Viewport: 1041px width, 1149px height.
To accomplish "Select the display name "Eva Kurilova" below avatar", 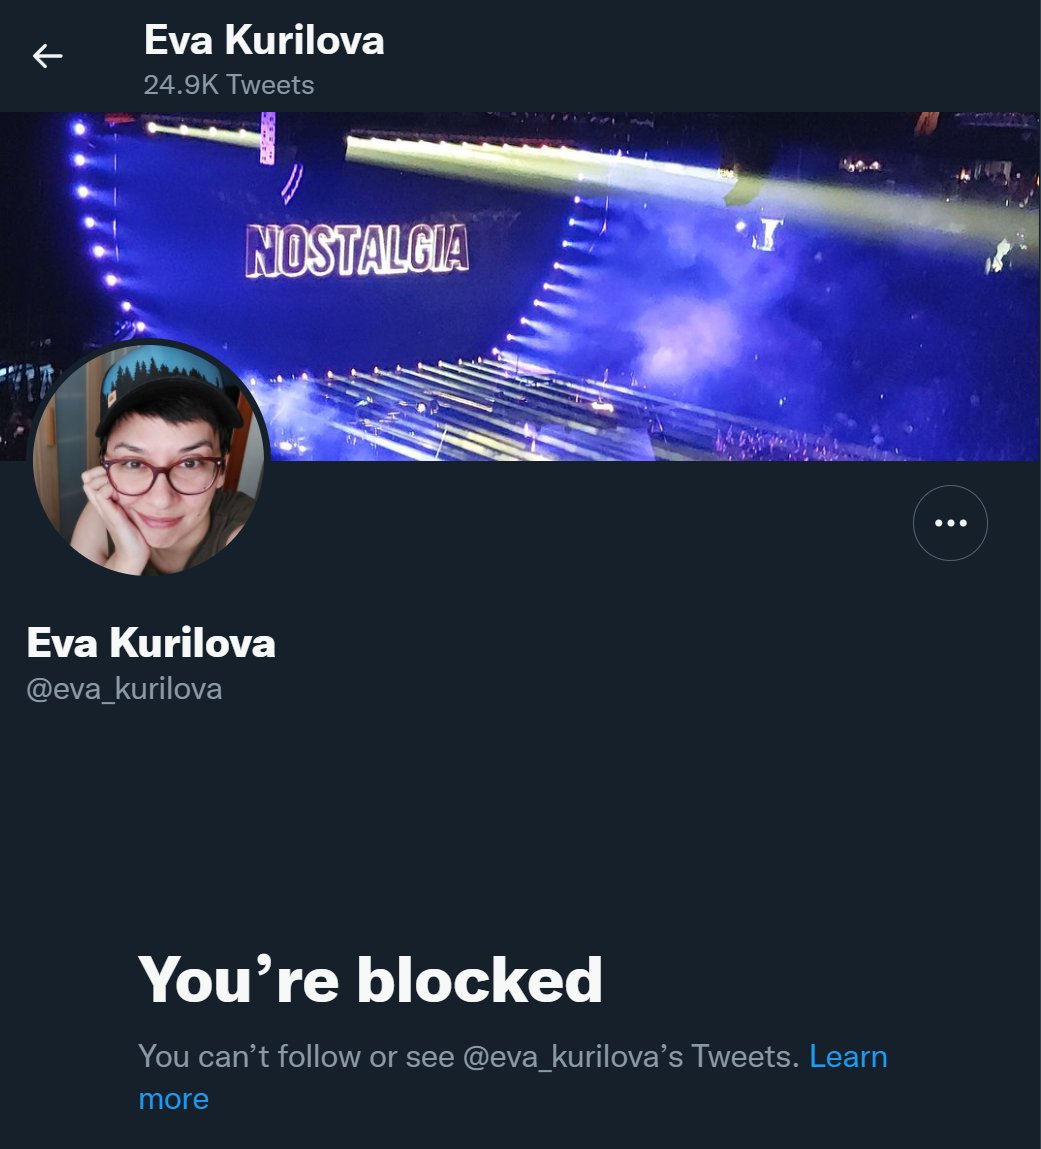I will [x=151, y=643].
